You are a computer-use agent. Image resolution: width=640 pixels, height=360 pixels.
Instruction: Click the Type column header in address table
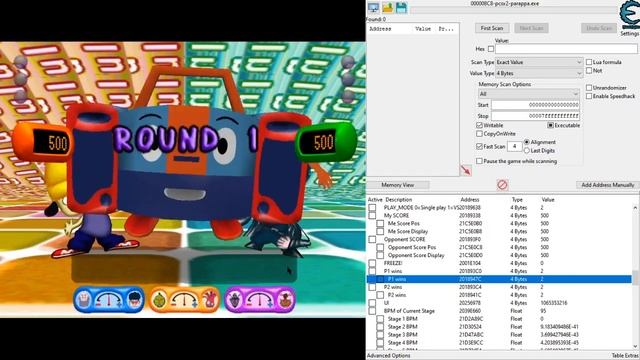click(x=517, y=200)
